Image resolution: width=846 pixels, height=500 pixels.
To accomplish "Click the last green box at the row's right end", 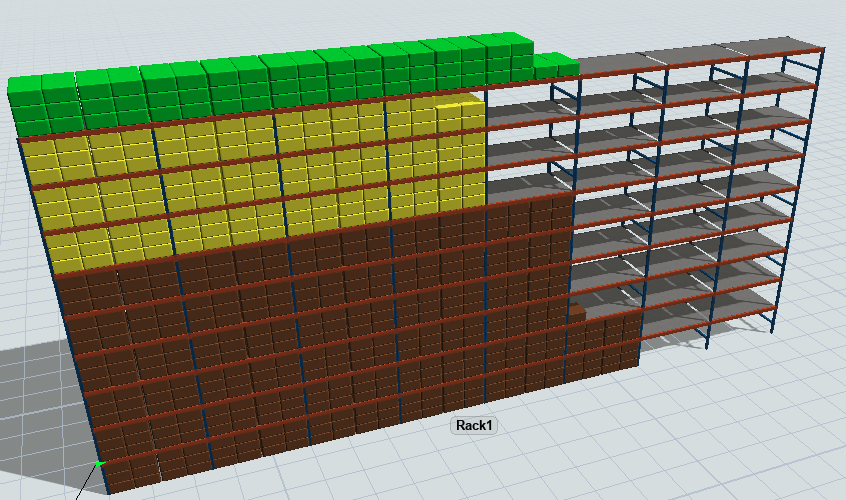I will 547,66.
